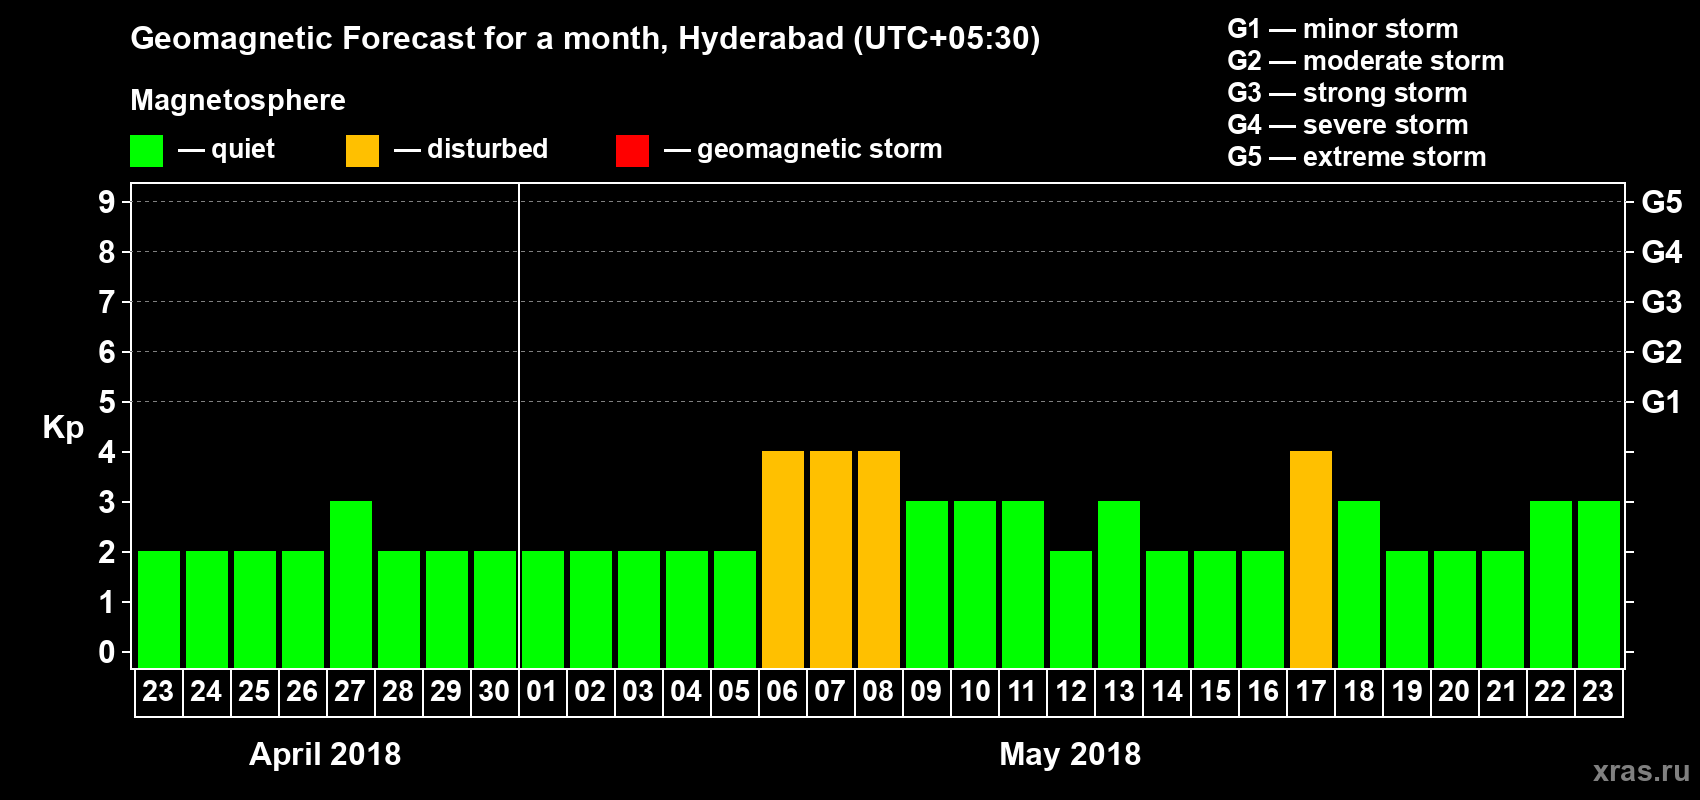
Task: Click the May 2018 month label
Action: point(1070,754)
